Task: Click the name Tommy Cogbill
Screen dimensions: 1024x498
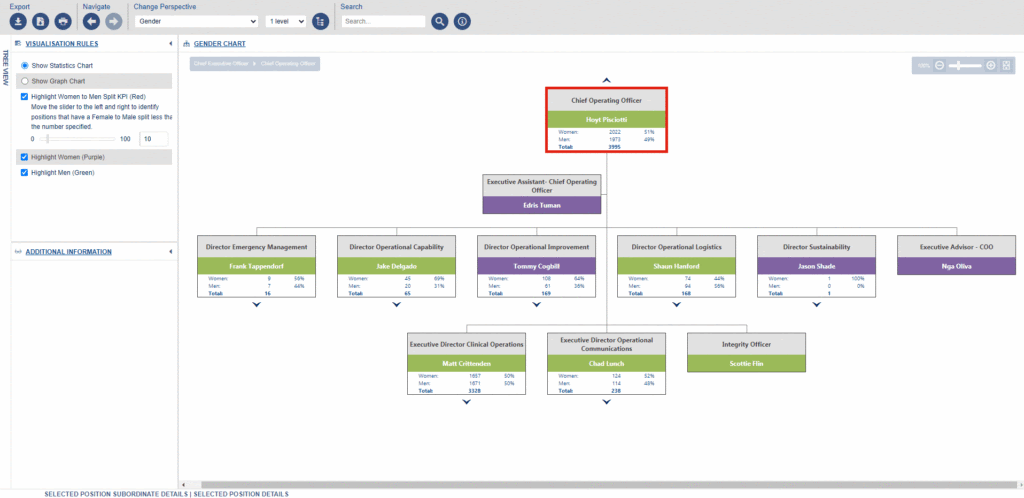Action: [x=536, y=266]
